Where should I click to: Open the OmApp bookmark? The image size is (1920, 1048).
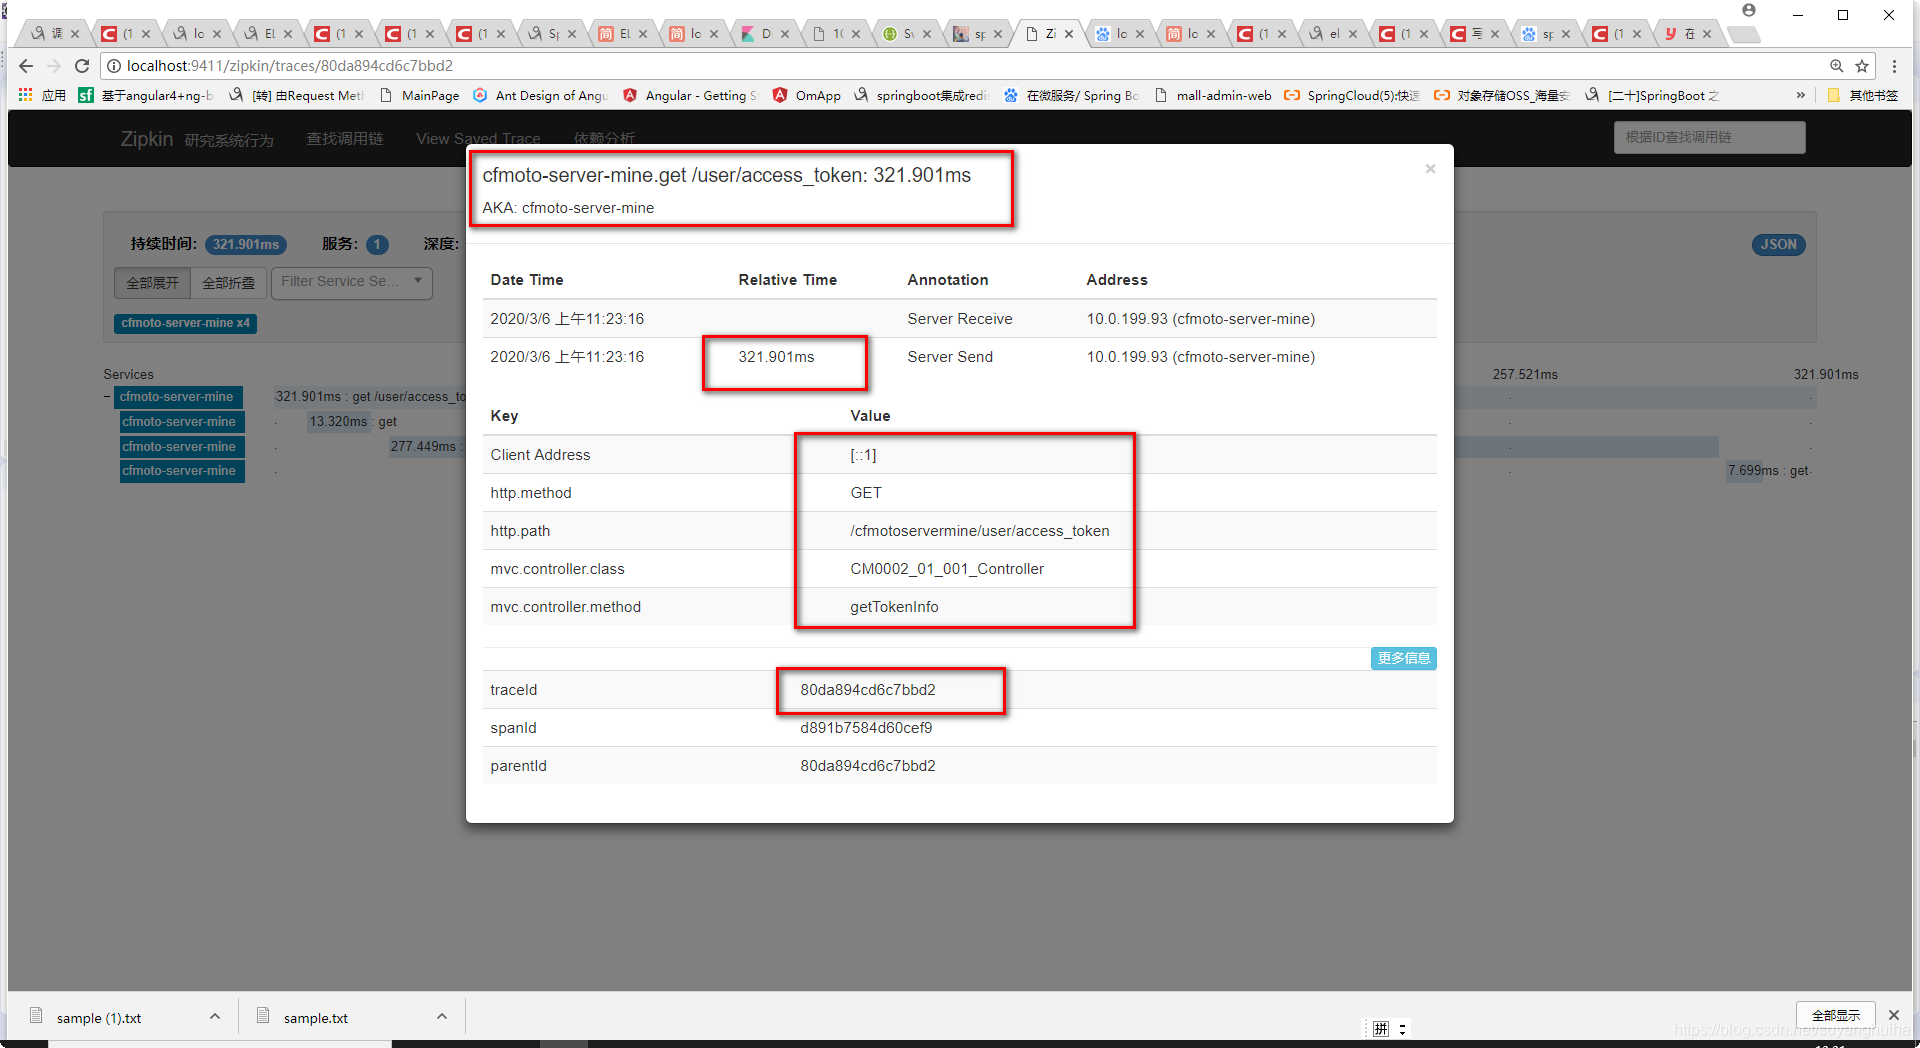coord(807,95)
